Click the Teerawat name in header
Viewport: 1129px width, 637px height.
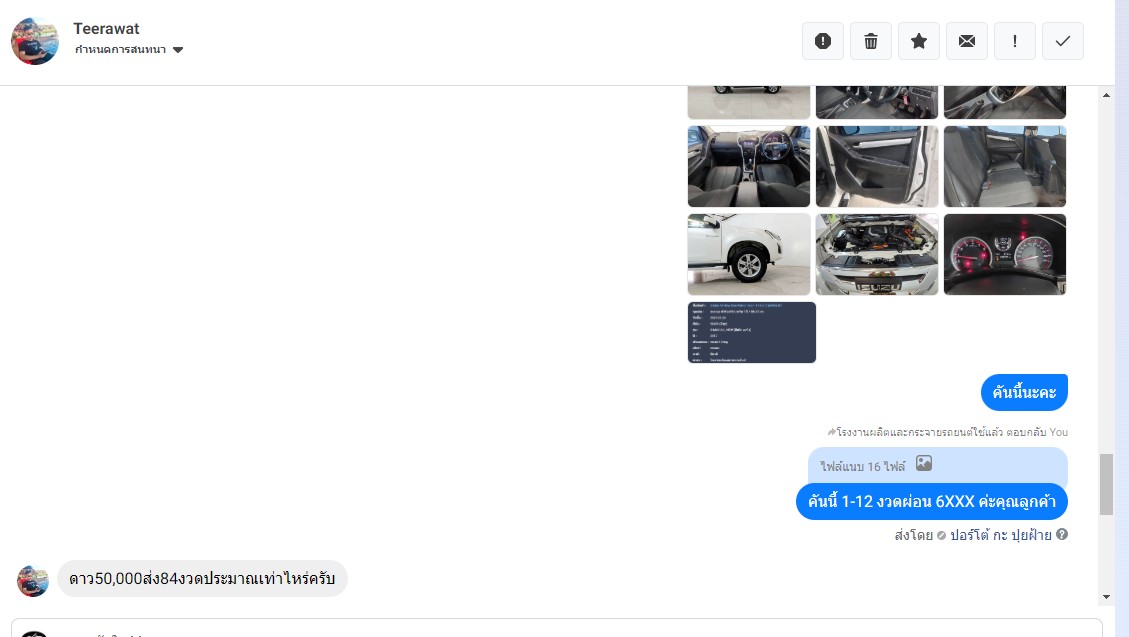106,29
